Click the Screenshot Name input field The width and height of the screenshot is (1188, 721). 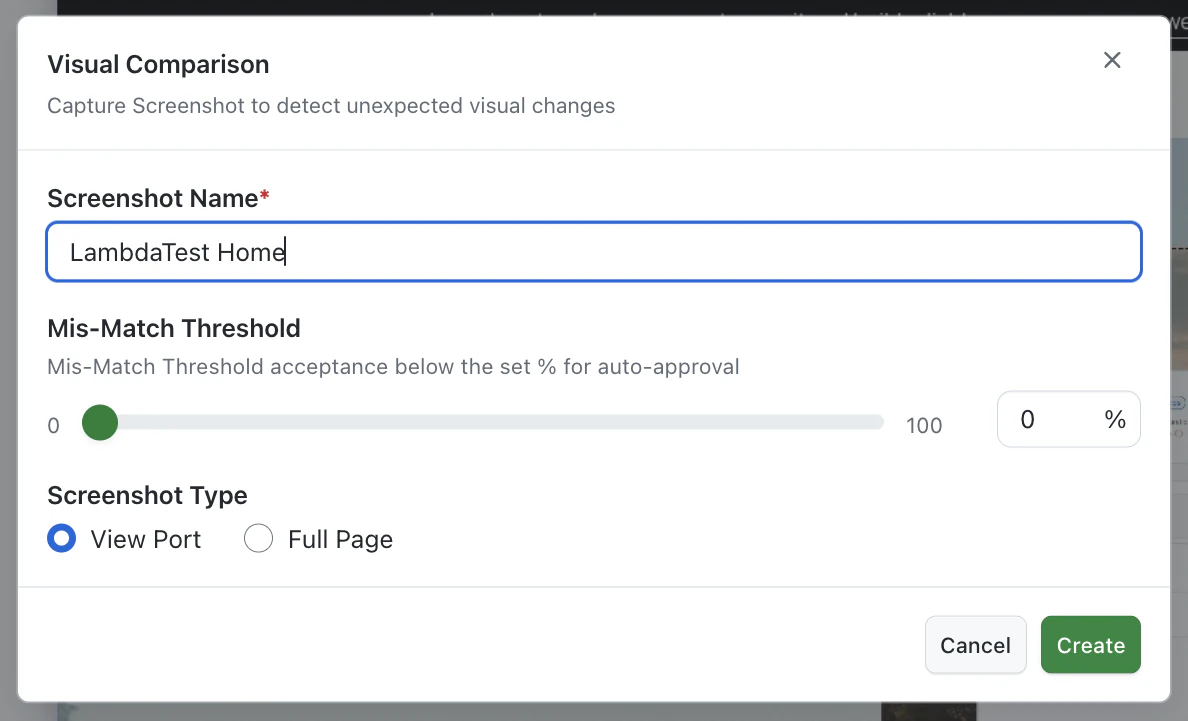594,251
